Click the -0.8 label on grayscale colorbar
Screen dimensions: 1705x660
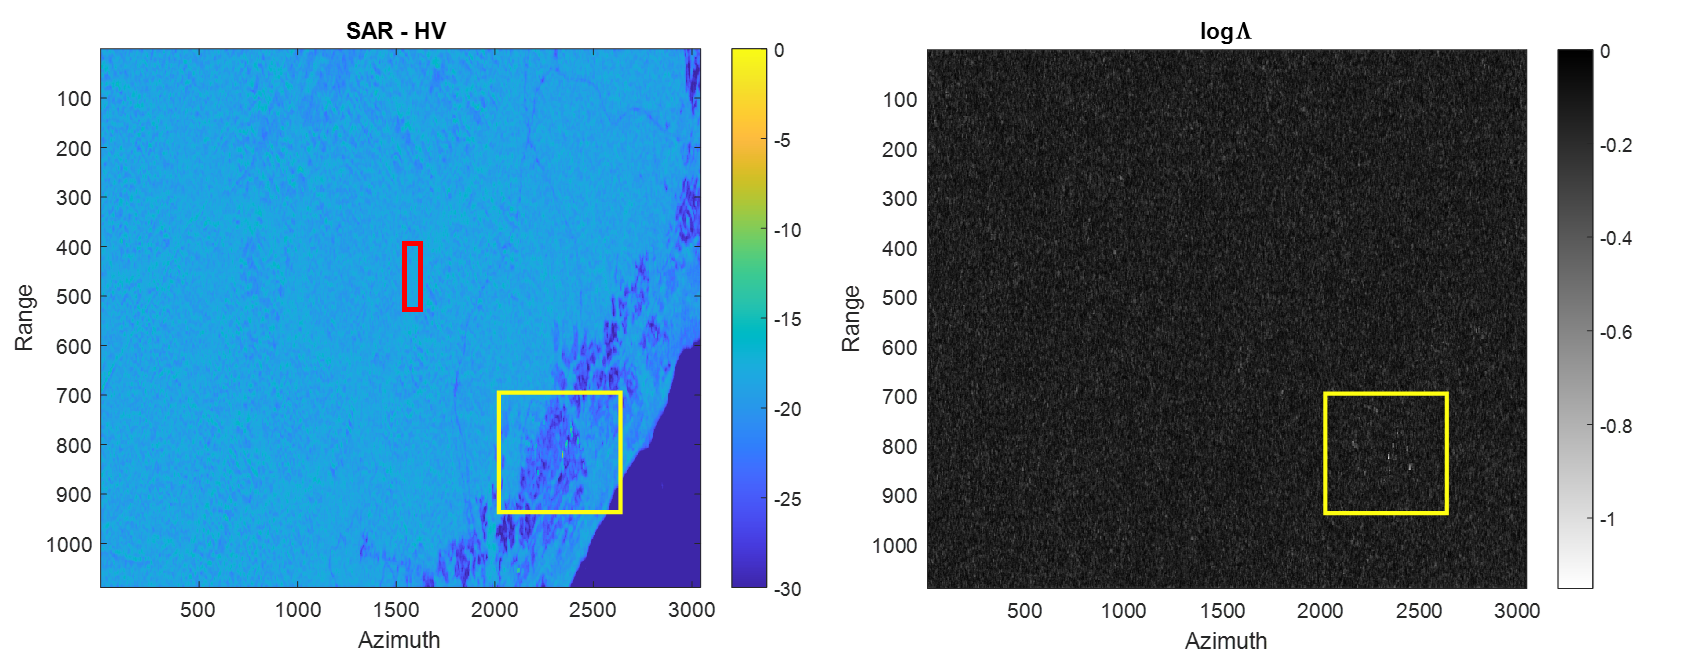tap(1617, 426)
